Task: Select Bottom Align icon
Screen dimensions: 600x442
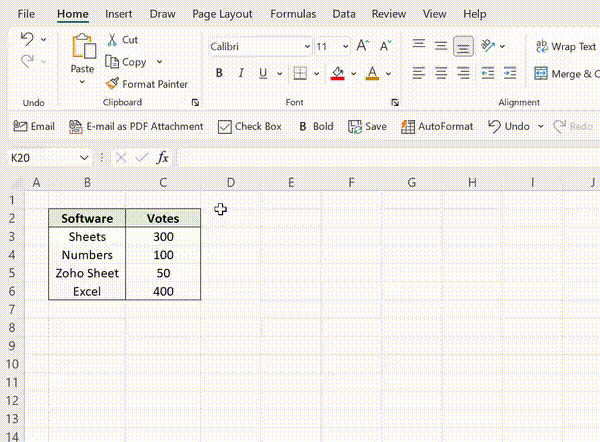Action: (x=463, y=46)
